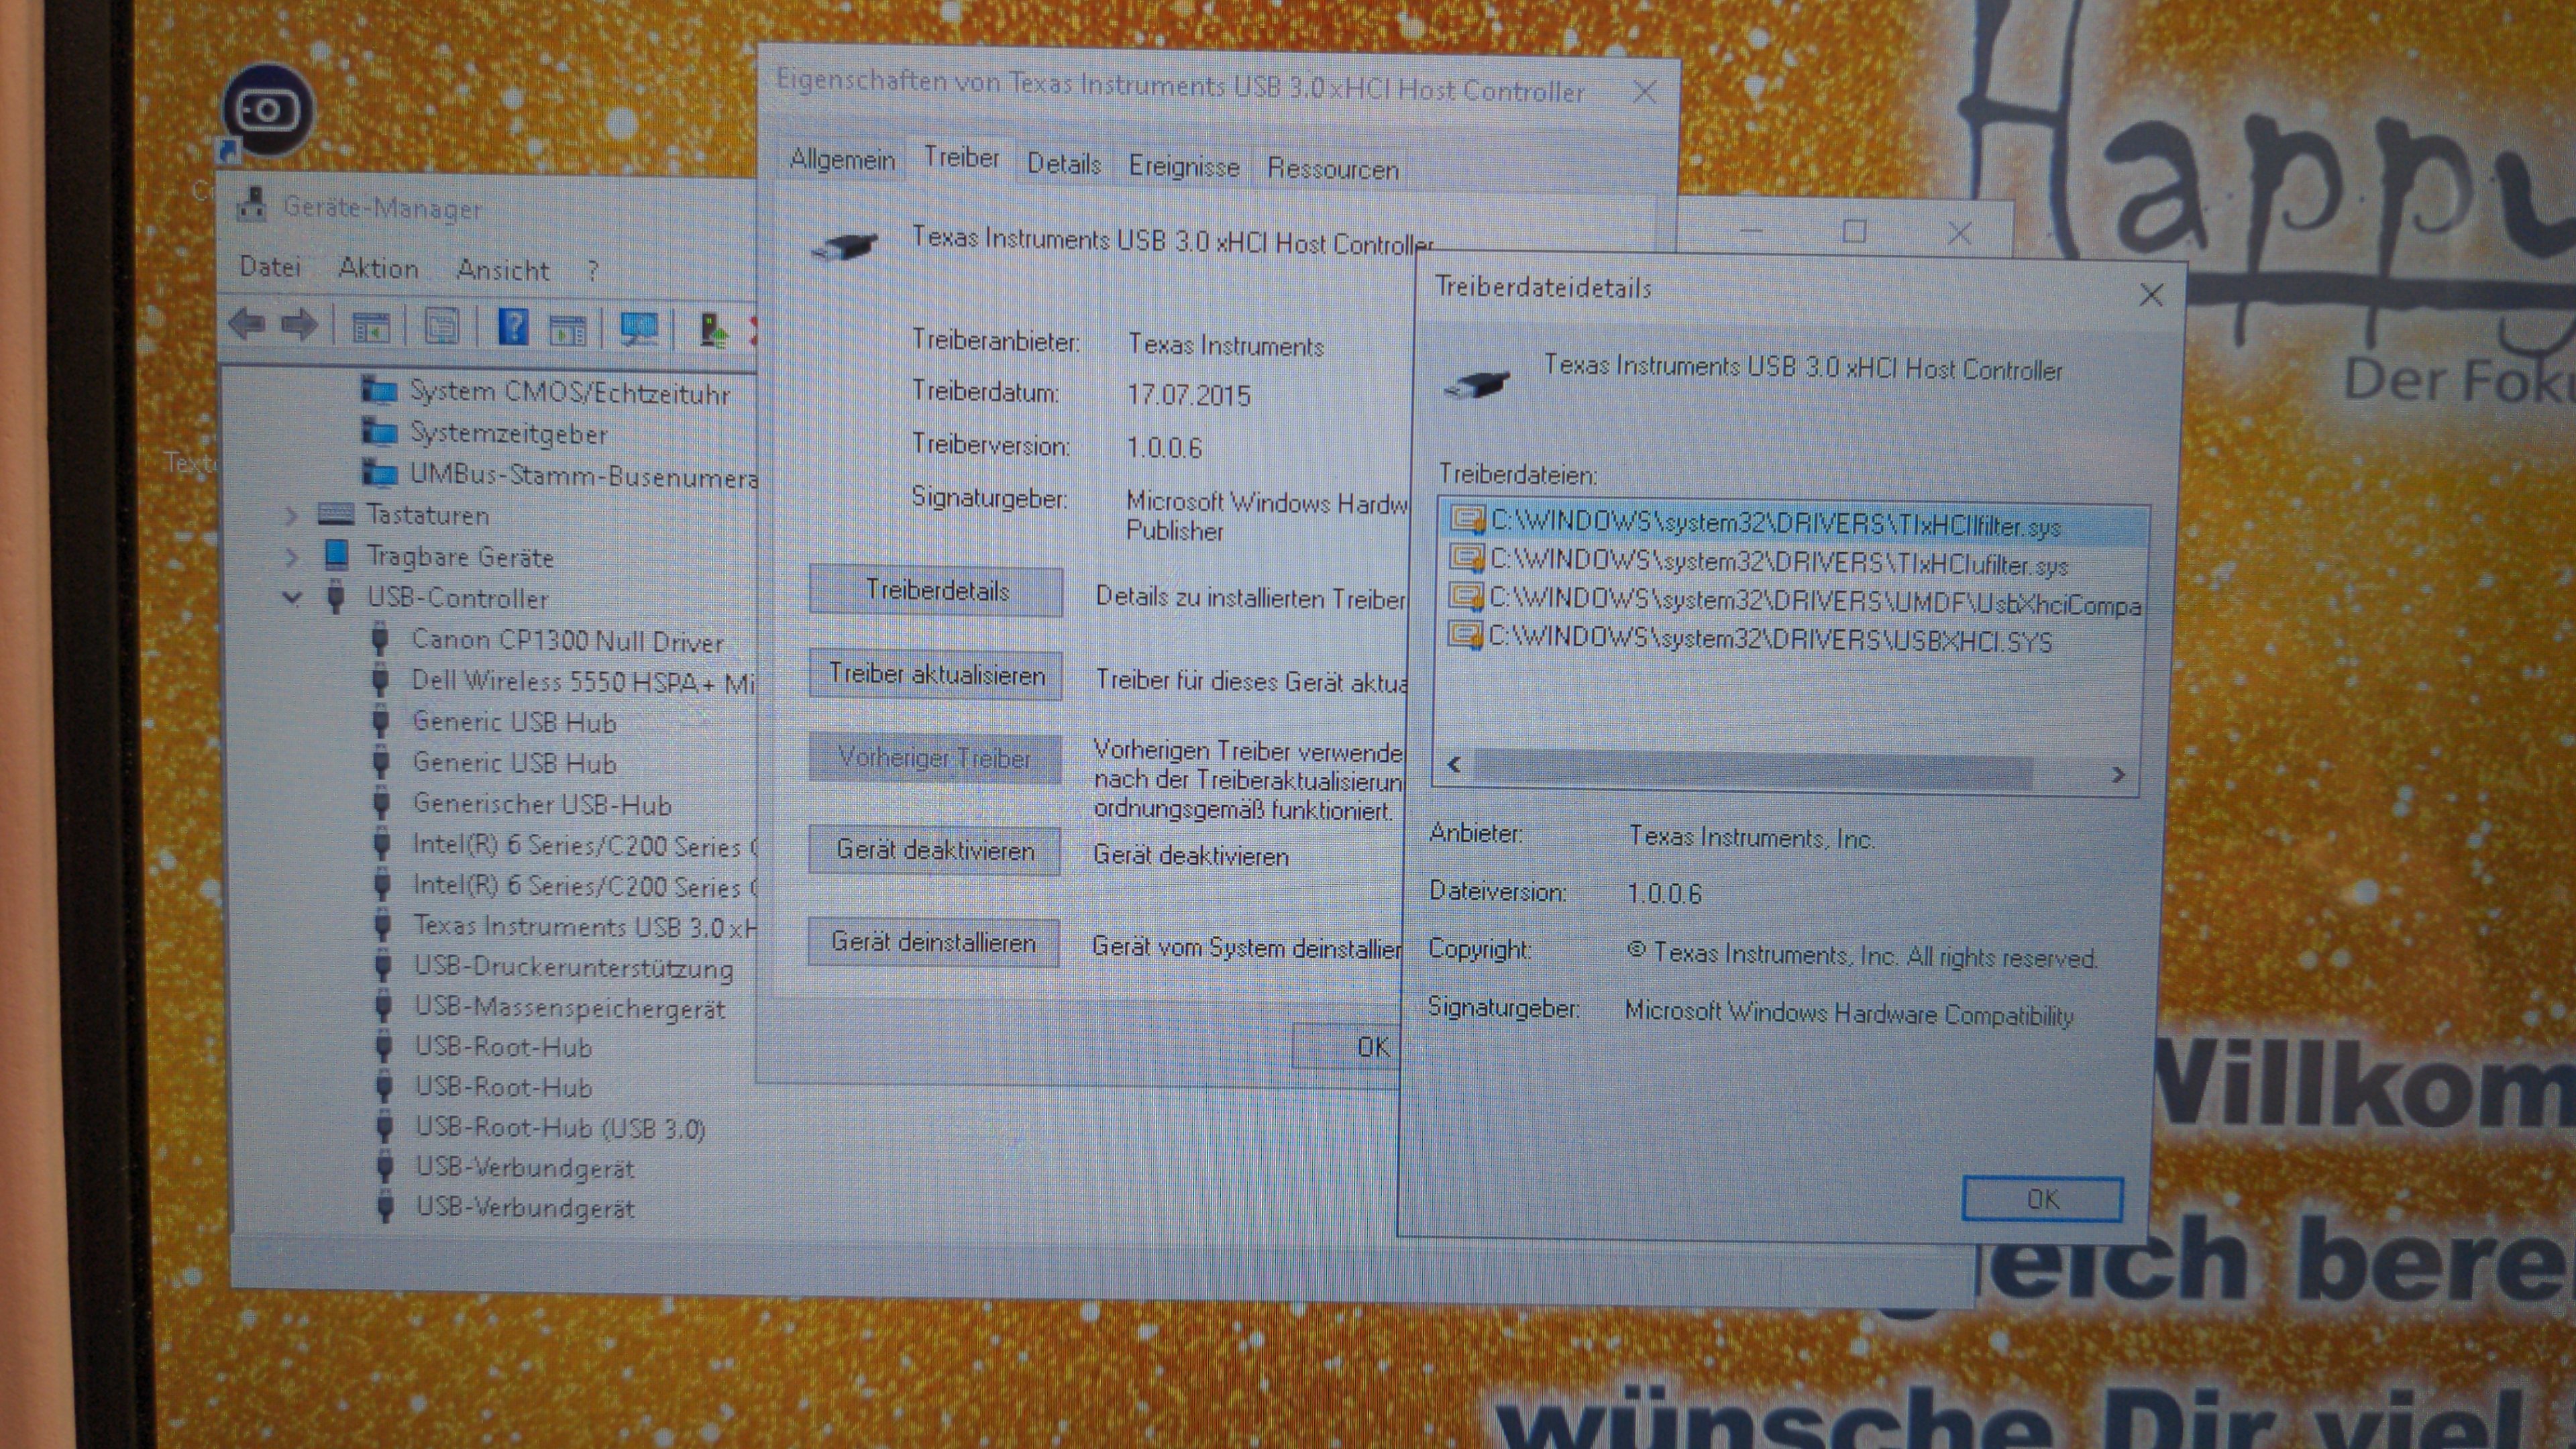Click the blue help question mark icon
Screen dimensions: 2576x1449
(x=513, y=327)
